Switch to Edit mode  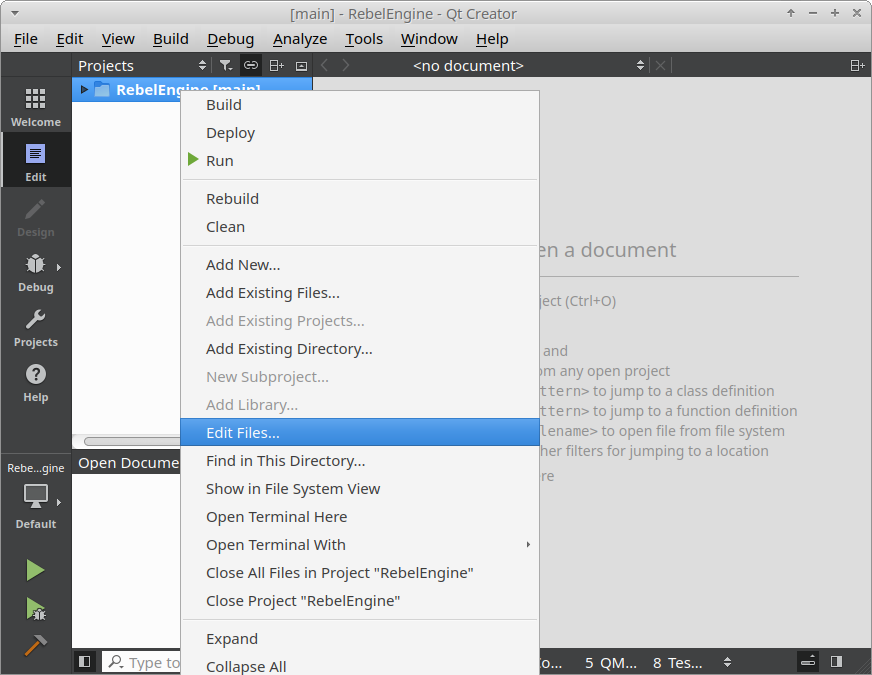36,162
